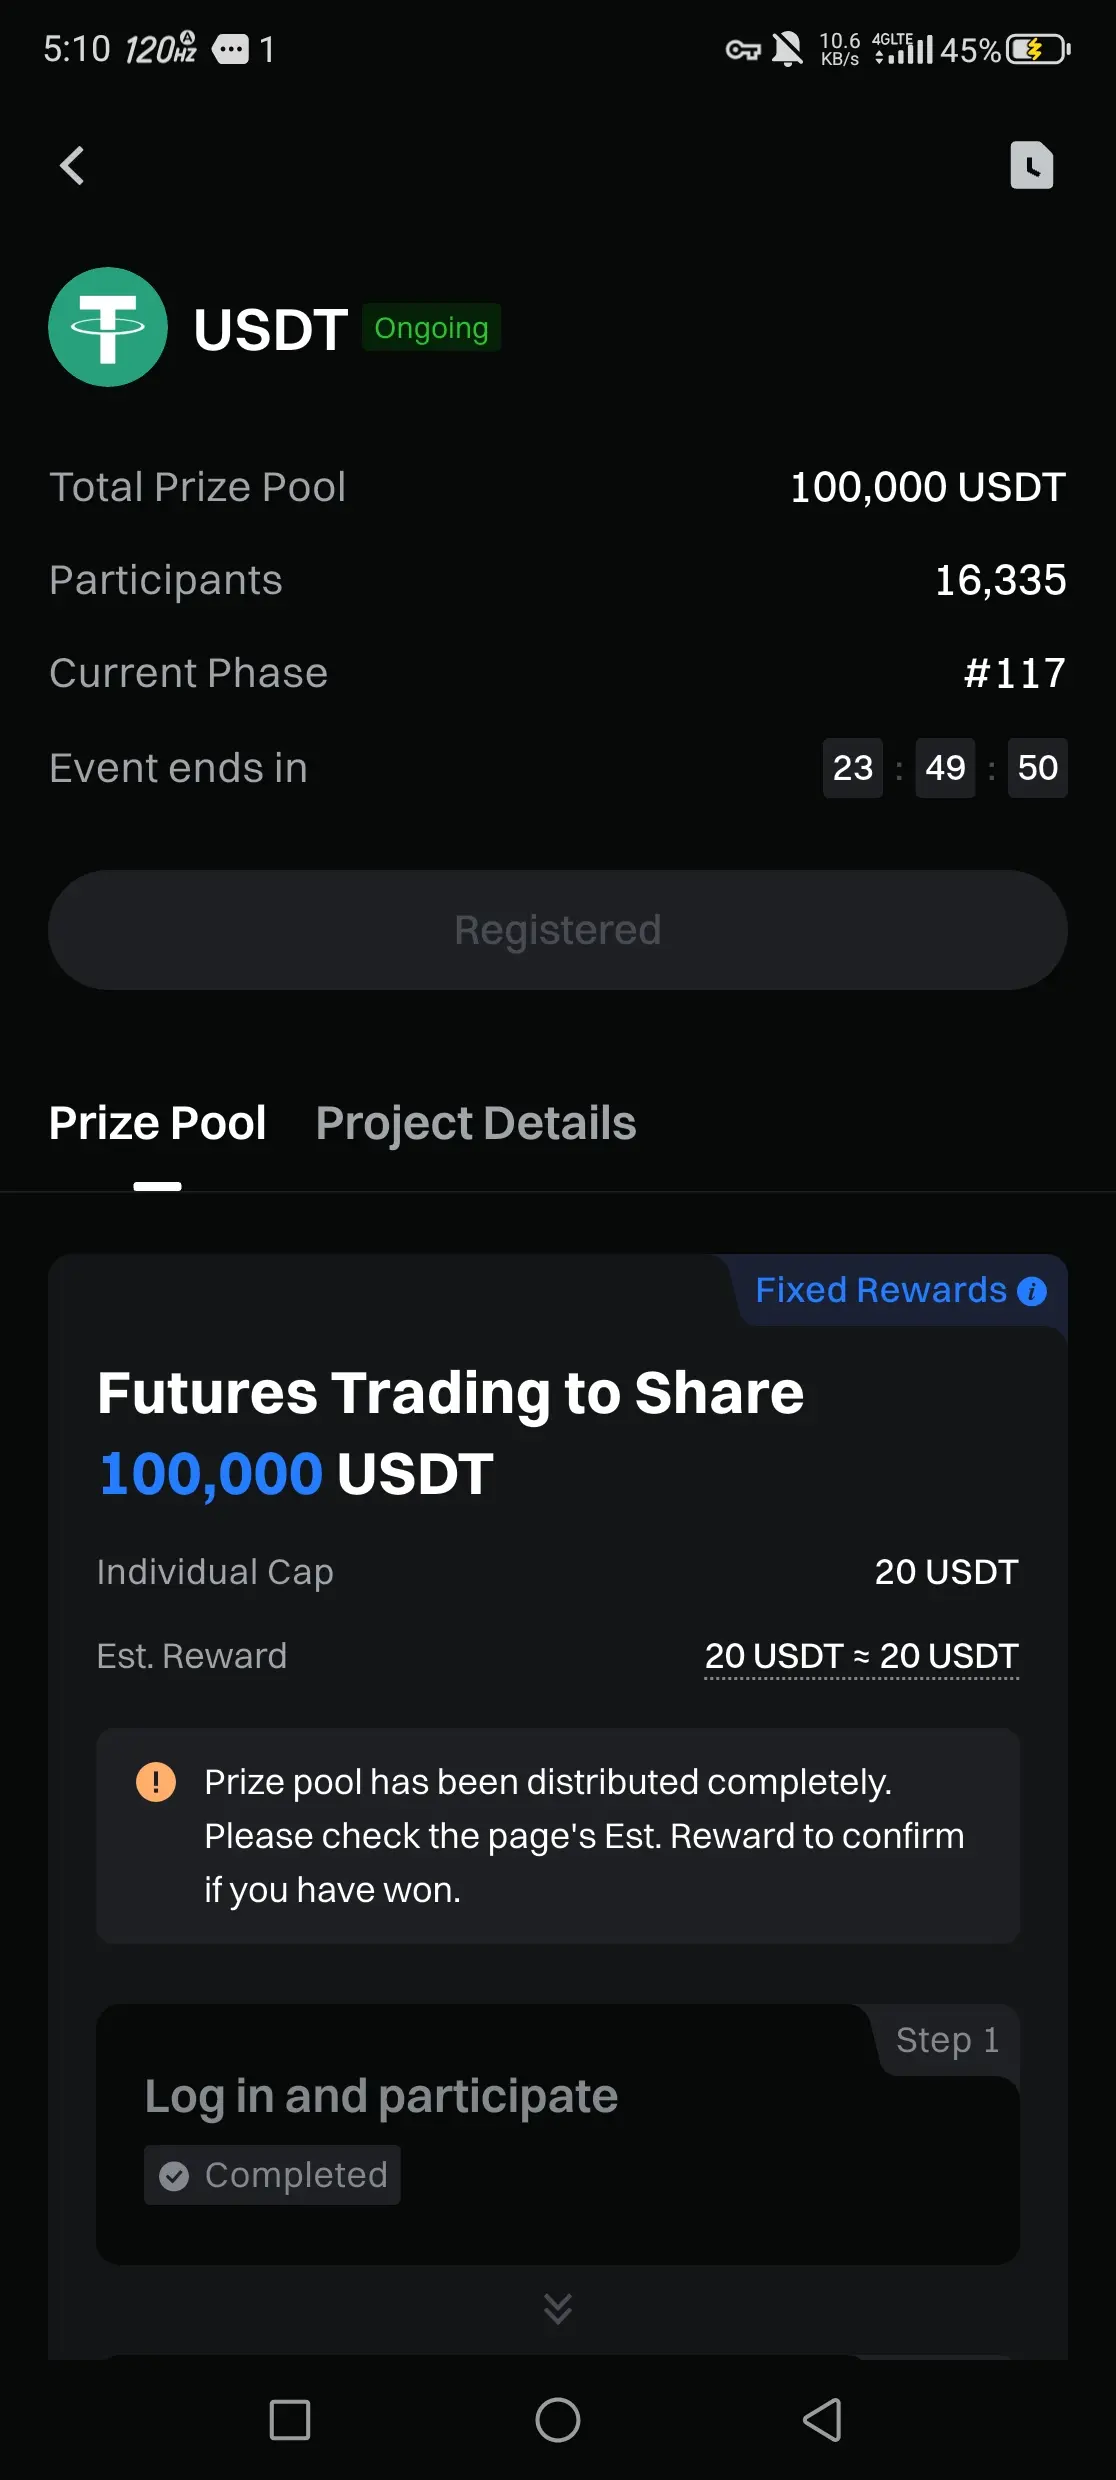
Task: Tap the Completed checkmark icon
Action: tap(174, 2176)
